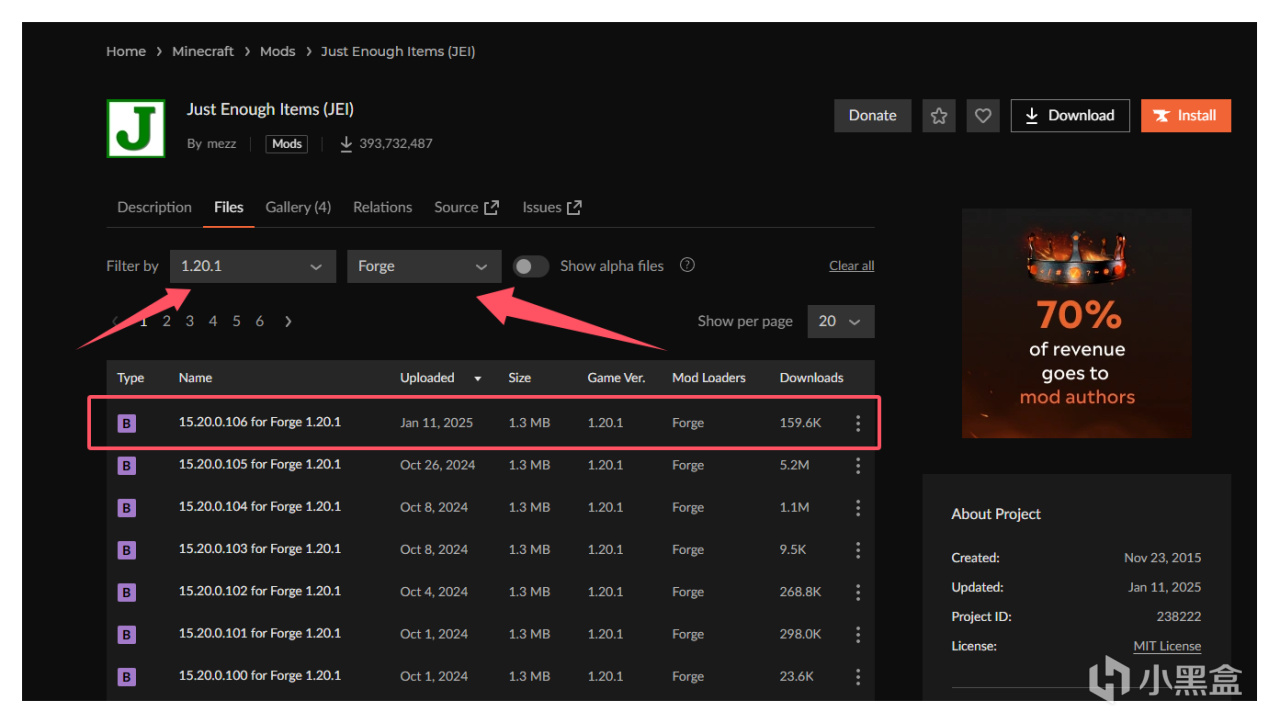Image resolution: width=1280 pixels, height=723 pixels.
Task: Go to Minecraft breadcrumb
Action: tap(203, 51)
